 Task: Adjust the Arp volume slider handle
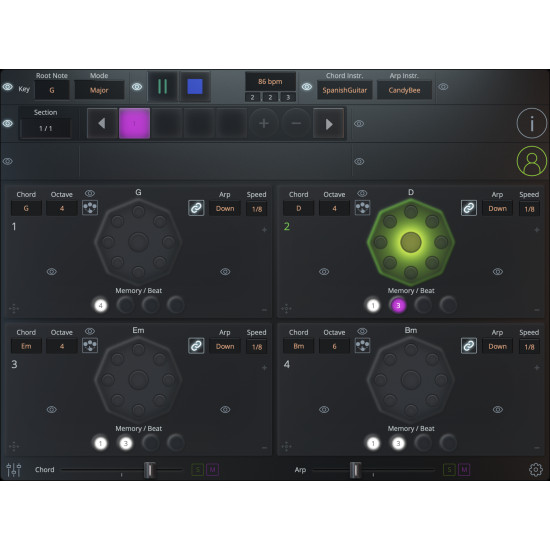pos(355,470)
